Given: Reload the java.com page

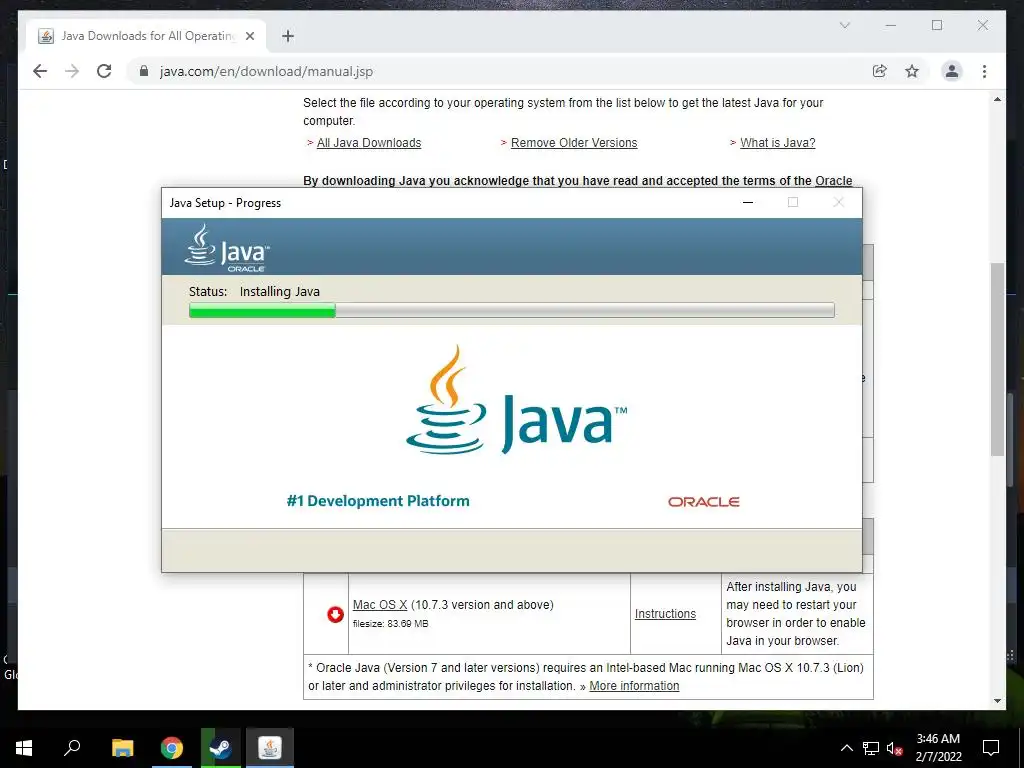Looking at the screenshot, I should [104, 71].
